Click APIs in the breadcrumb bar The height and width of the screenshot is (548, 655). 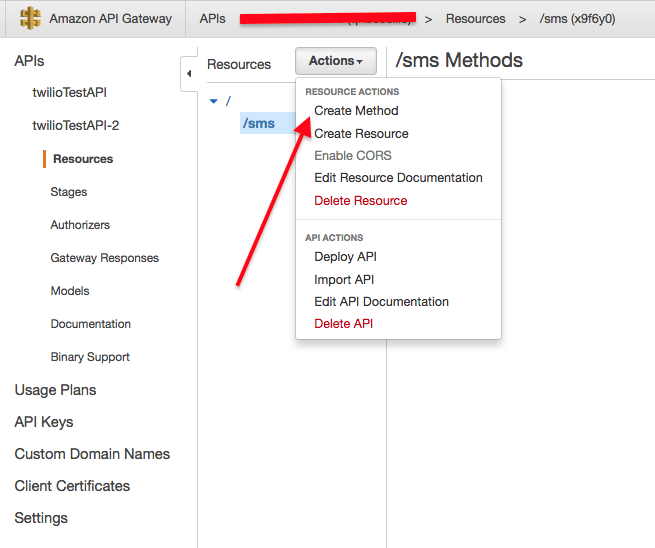212,19
